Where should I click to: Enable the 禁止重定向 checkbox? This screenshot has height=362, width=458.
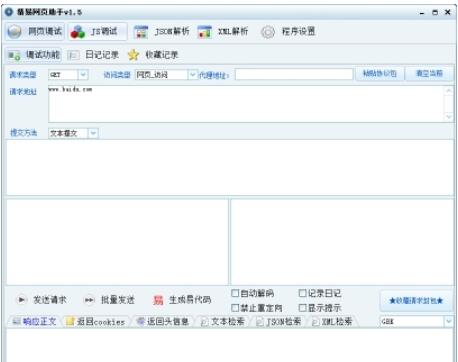(235, 308)
